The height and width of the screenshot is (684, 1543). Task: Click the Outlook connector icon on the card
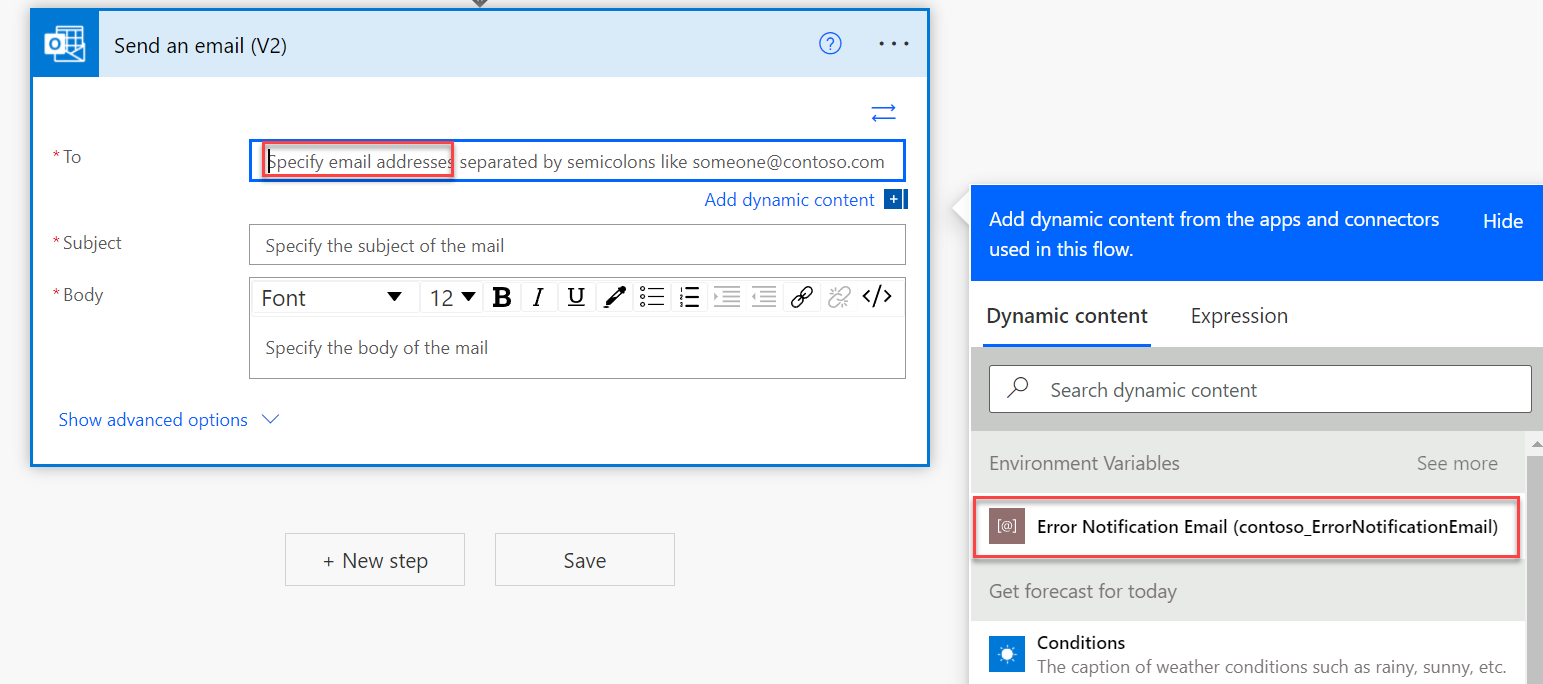[64, 43]
